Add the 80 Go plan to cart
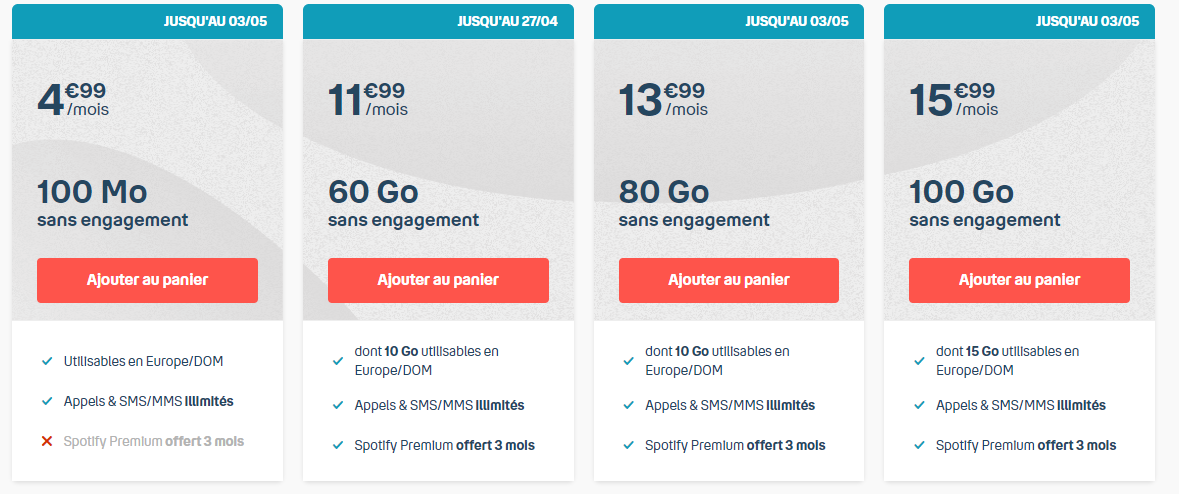Screen dimensions: 1179x494 pyautogui.click(x=728, y=280)
